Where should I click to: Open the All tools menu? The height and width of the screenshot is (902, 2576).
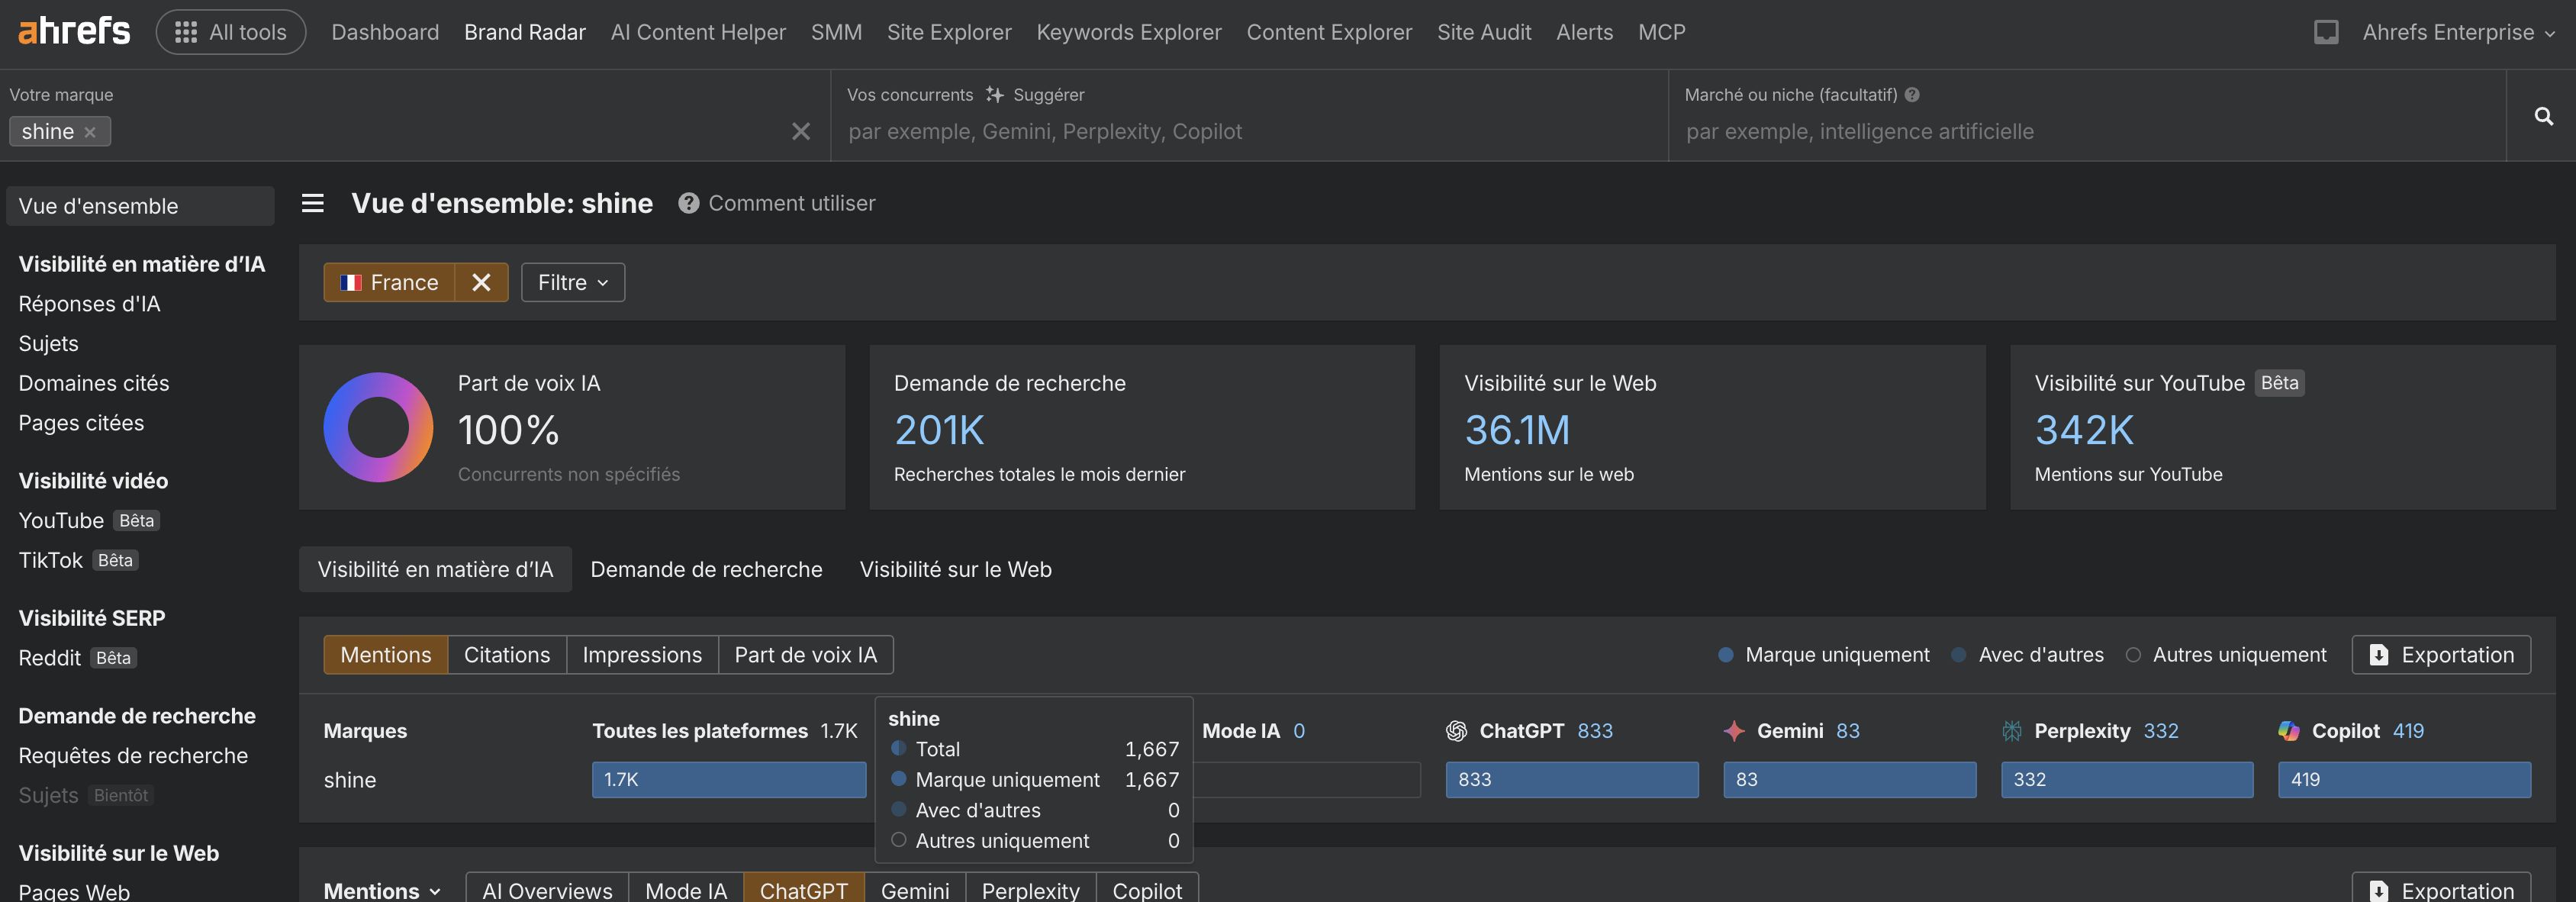tap(231, 32)
